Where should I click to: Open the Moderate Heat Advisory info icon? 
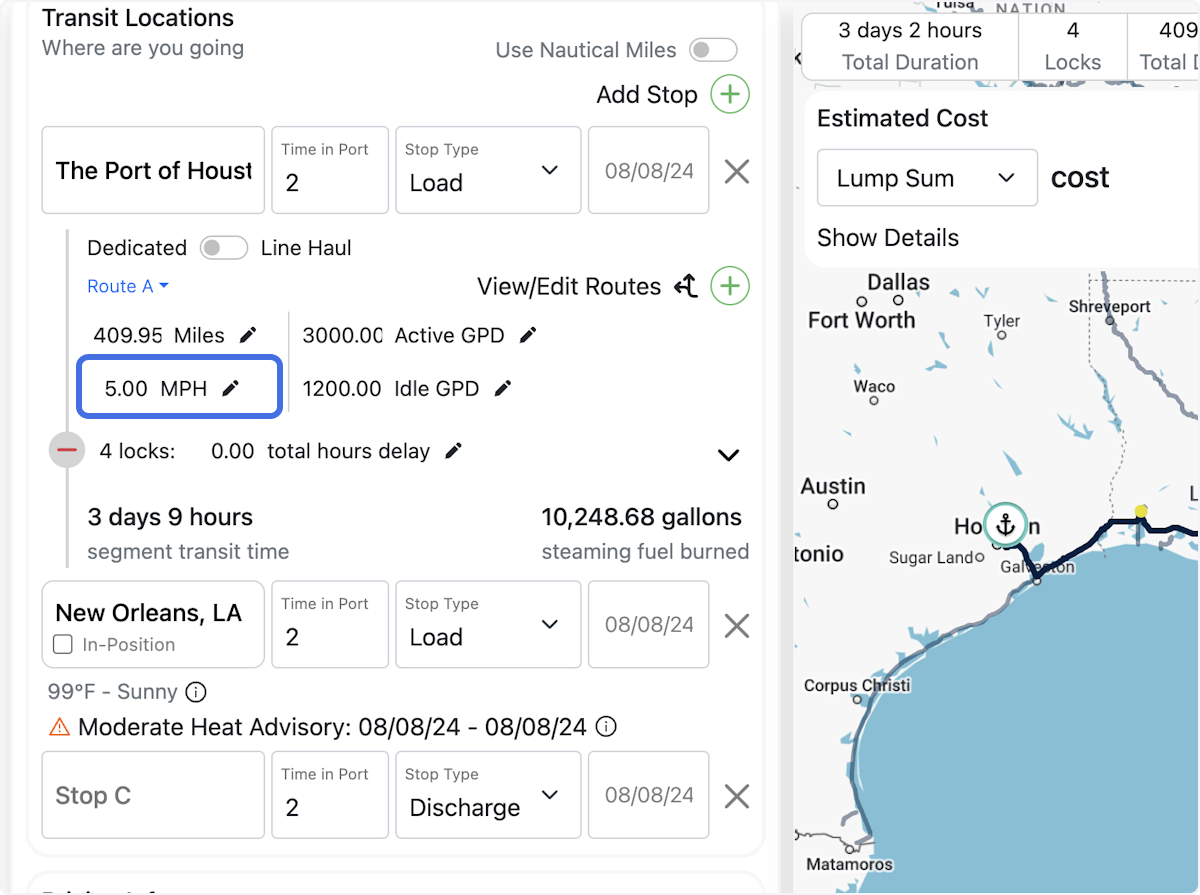tap(606, 727)
